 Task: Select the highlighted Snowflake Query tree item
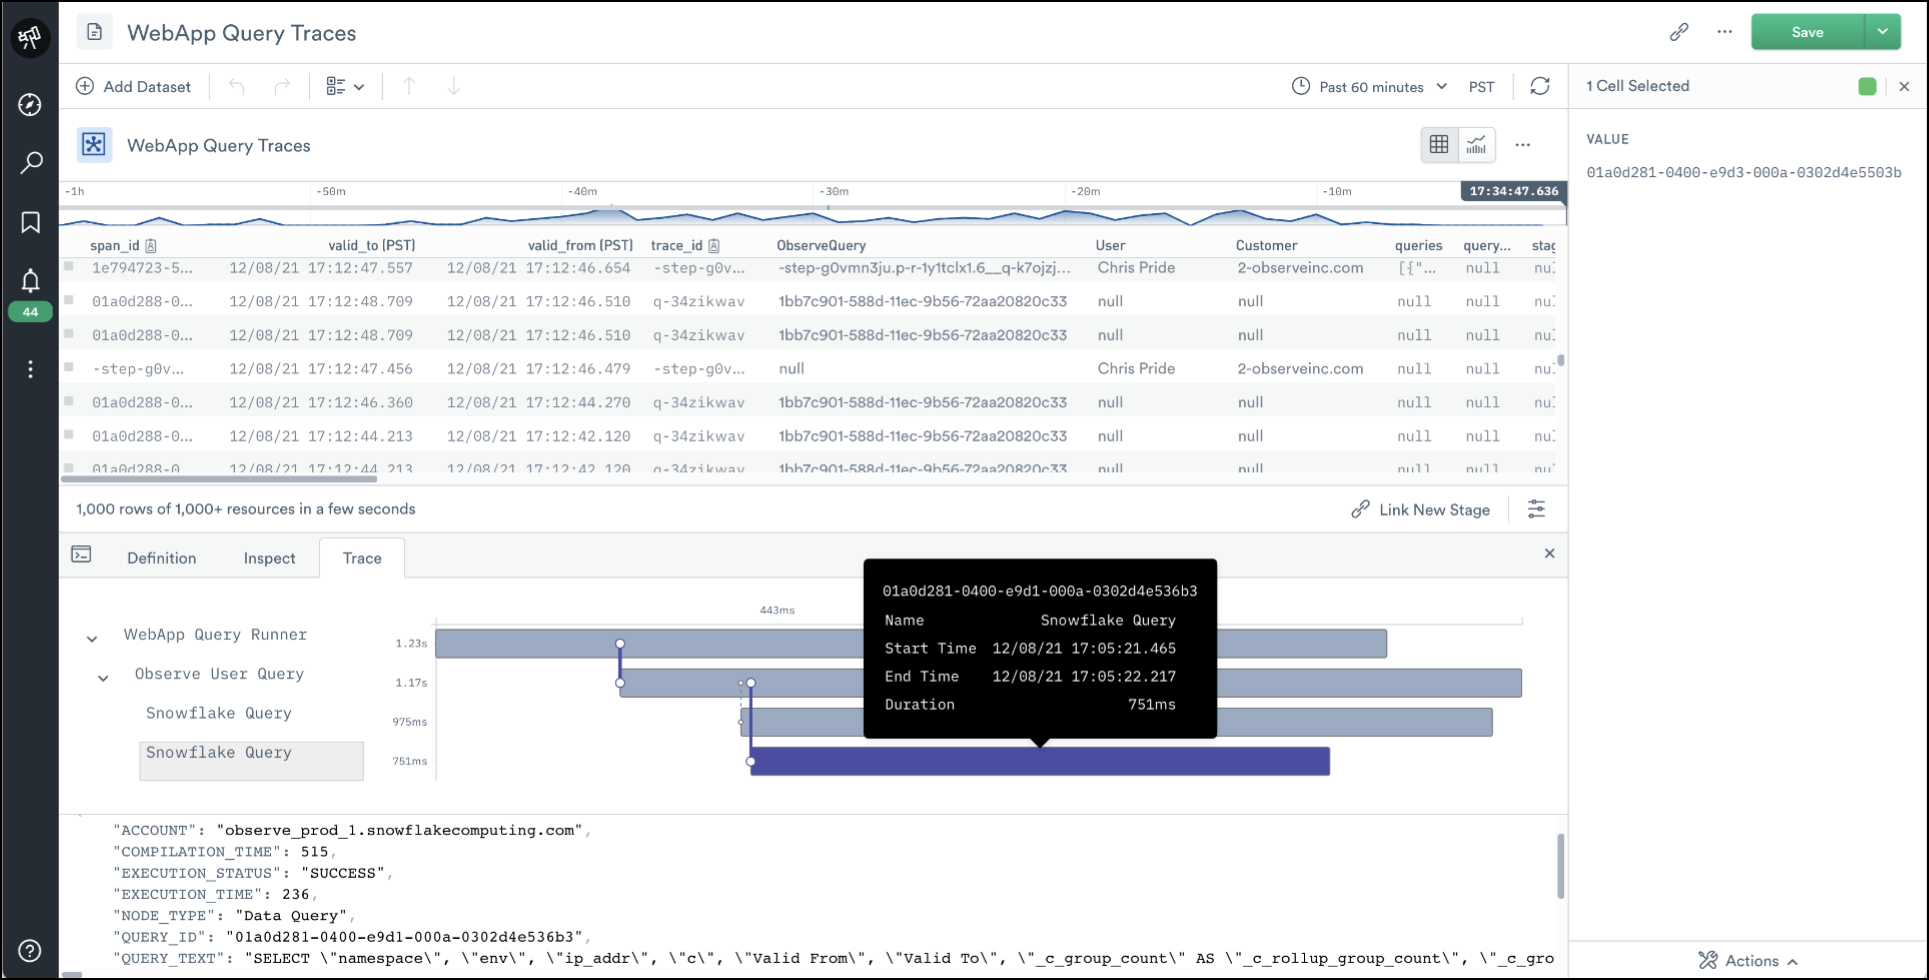[x=251, y=760]
